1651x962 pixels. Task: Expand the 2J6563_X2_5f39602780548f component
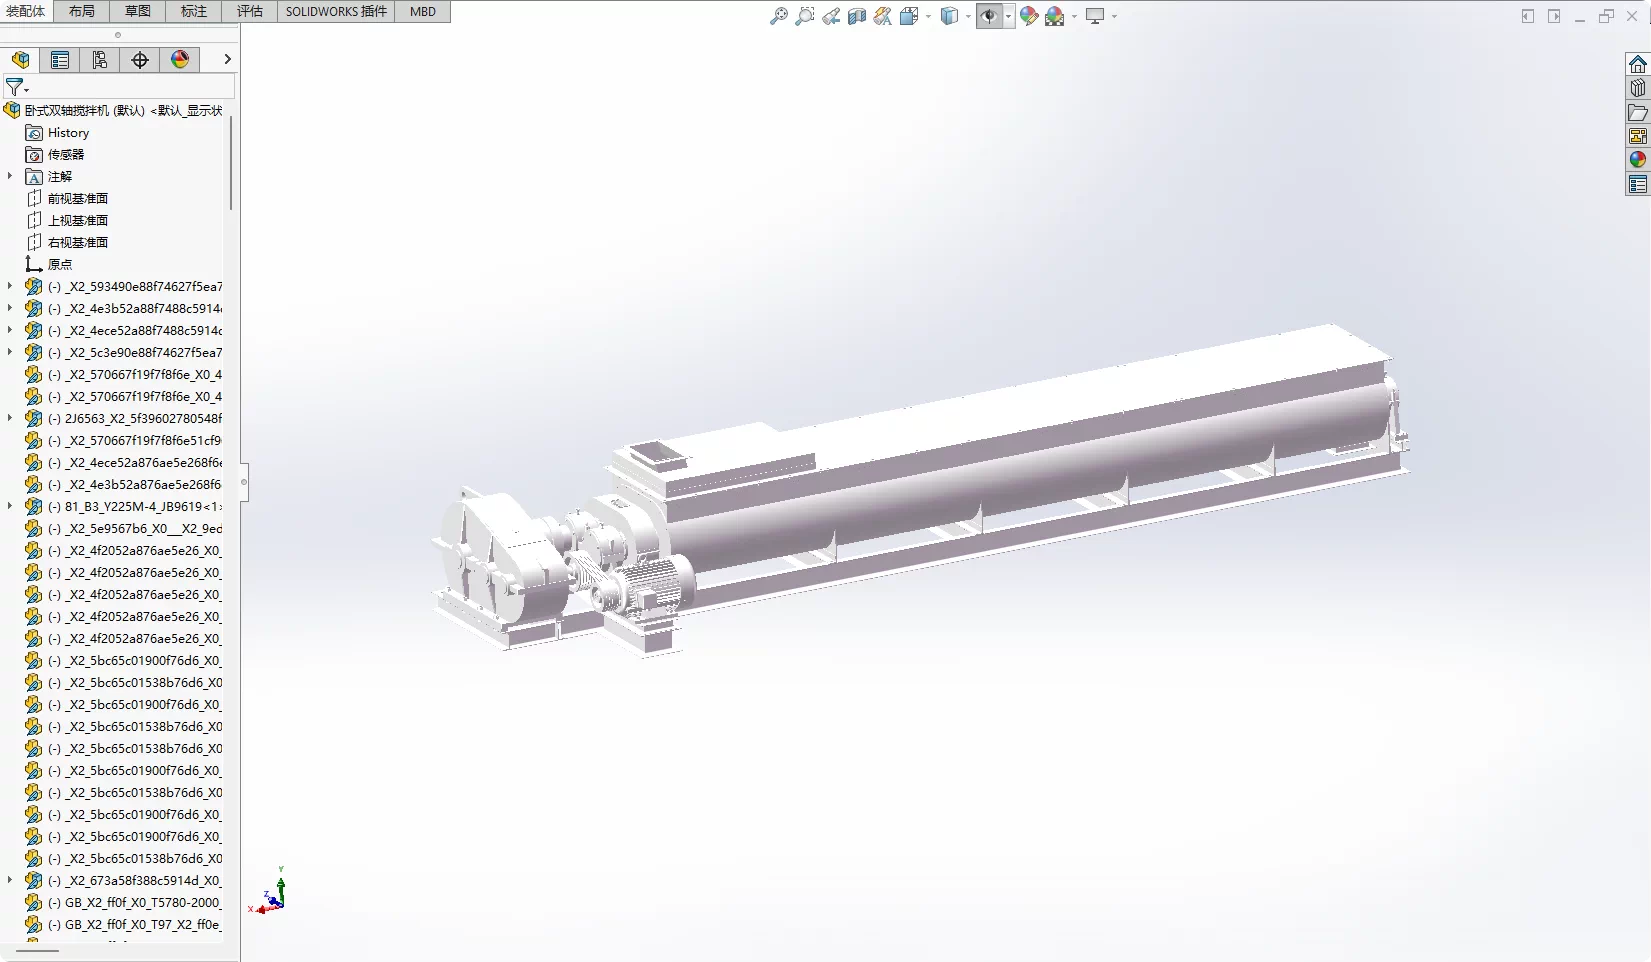(10, 418)
